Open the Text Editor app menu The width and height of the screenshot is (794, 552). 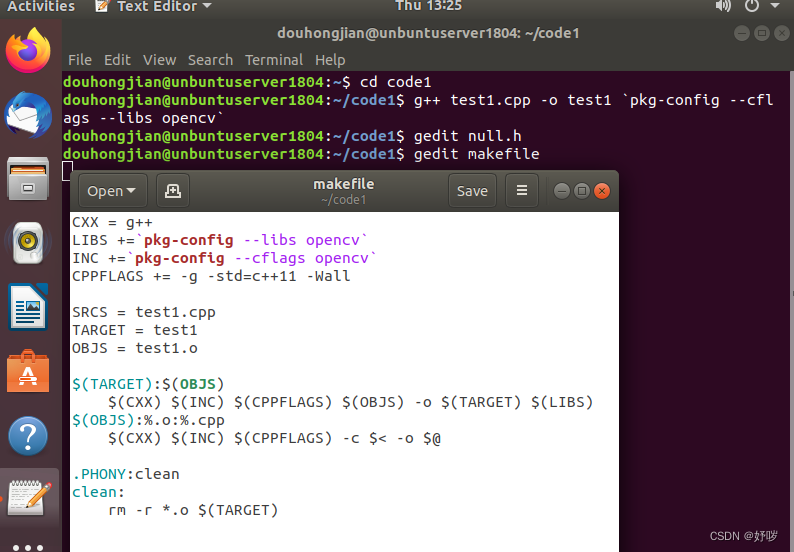tap(153, 6)
